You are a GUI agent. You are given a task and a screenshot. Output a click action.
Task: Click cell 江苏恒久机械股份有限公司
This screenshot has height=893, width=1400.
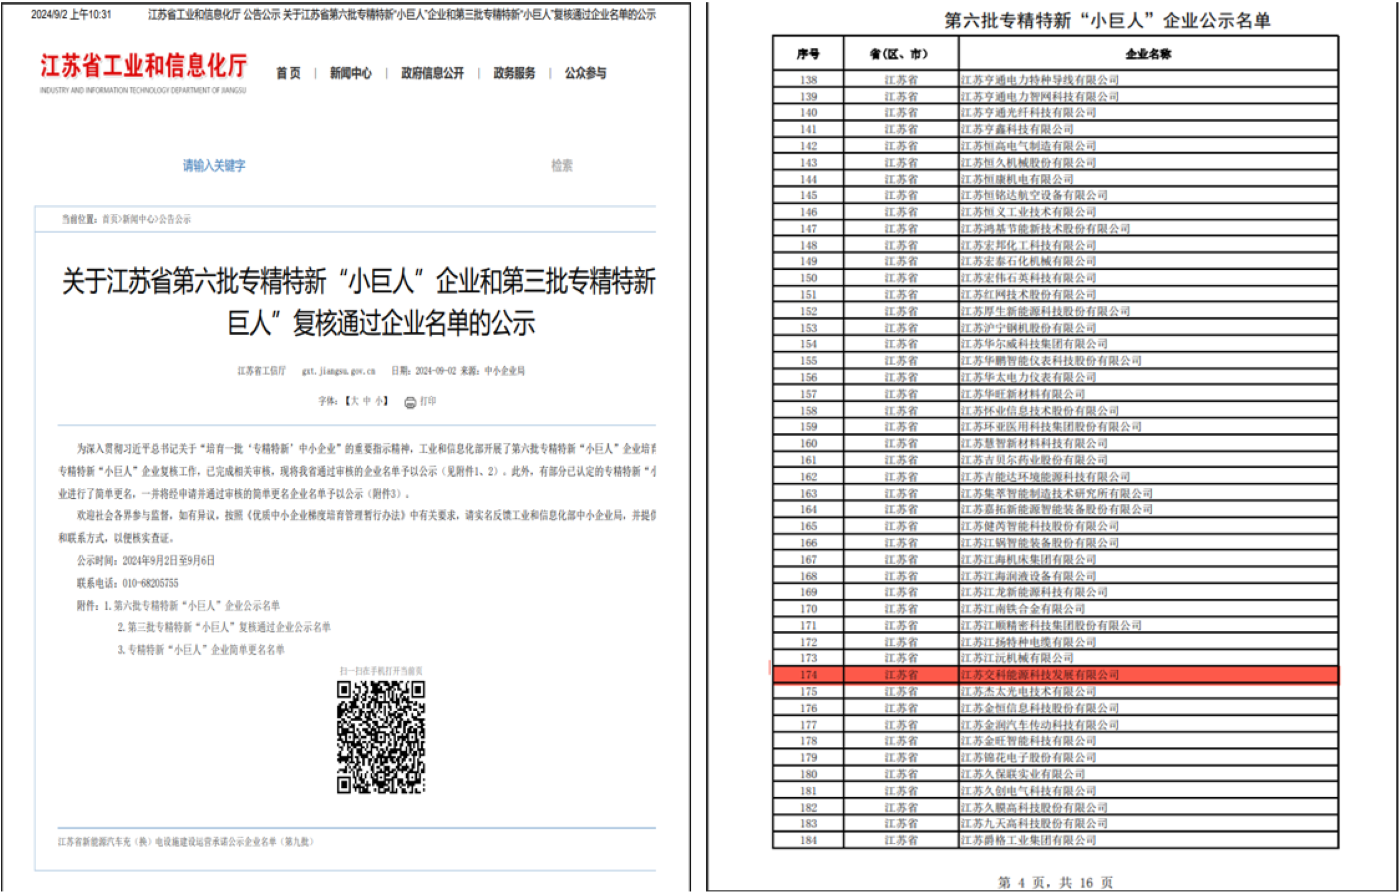point(1148,162)
